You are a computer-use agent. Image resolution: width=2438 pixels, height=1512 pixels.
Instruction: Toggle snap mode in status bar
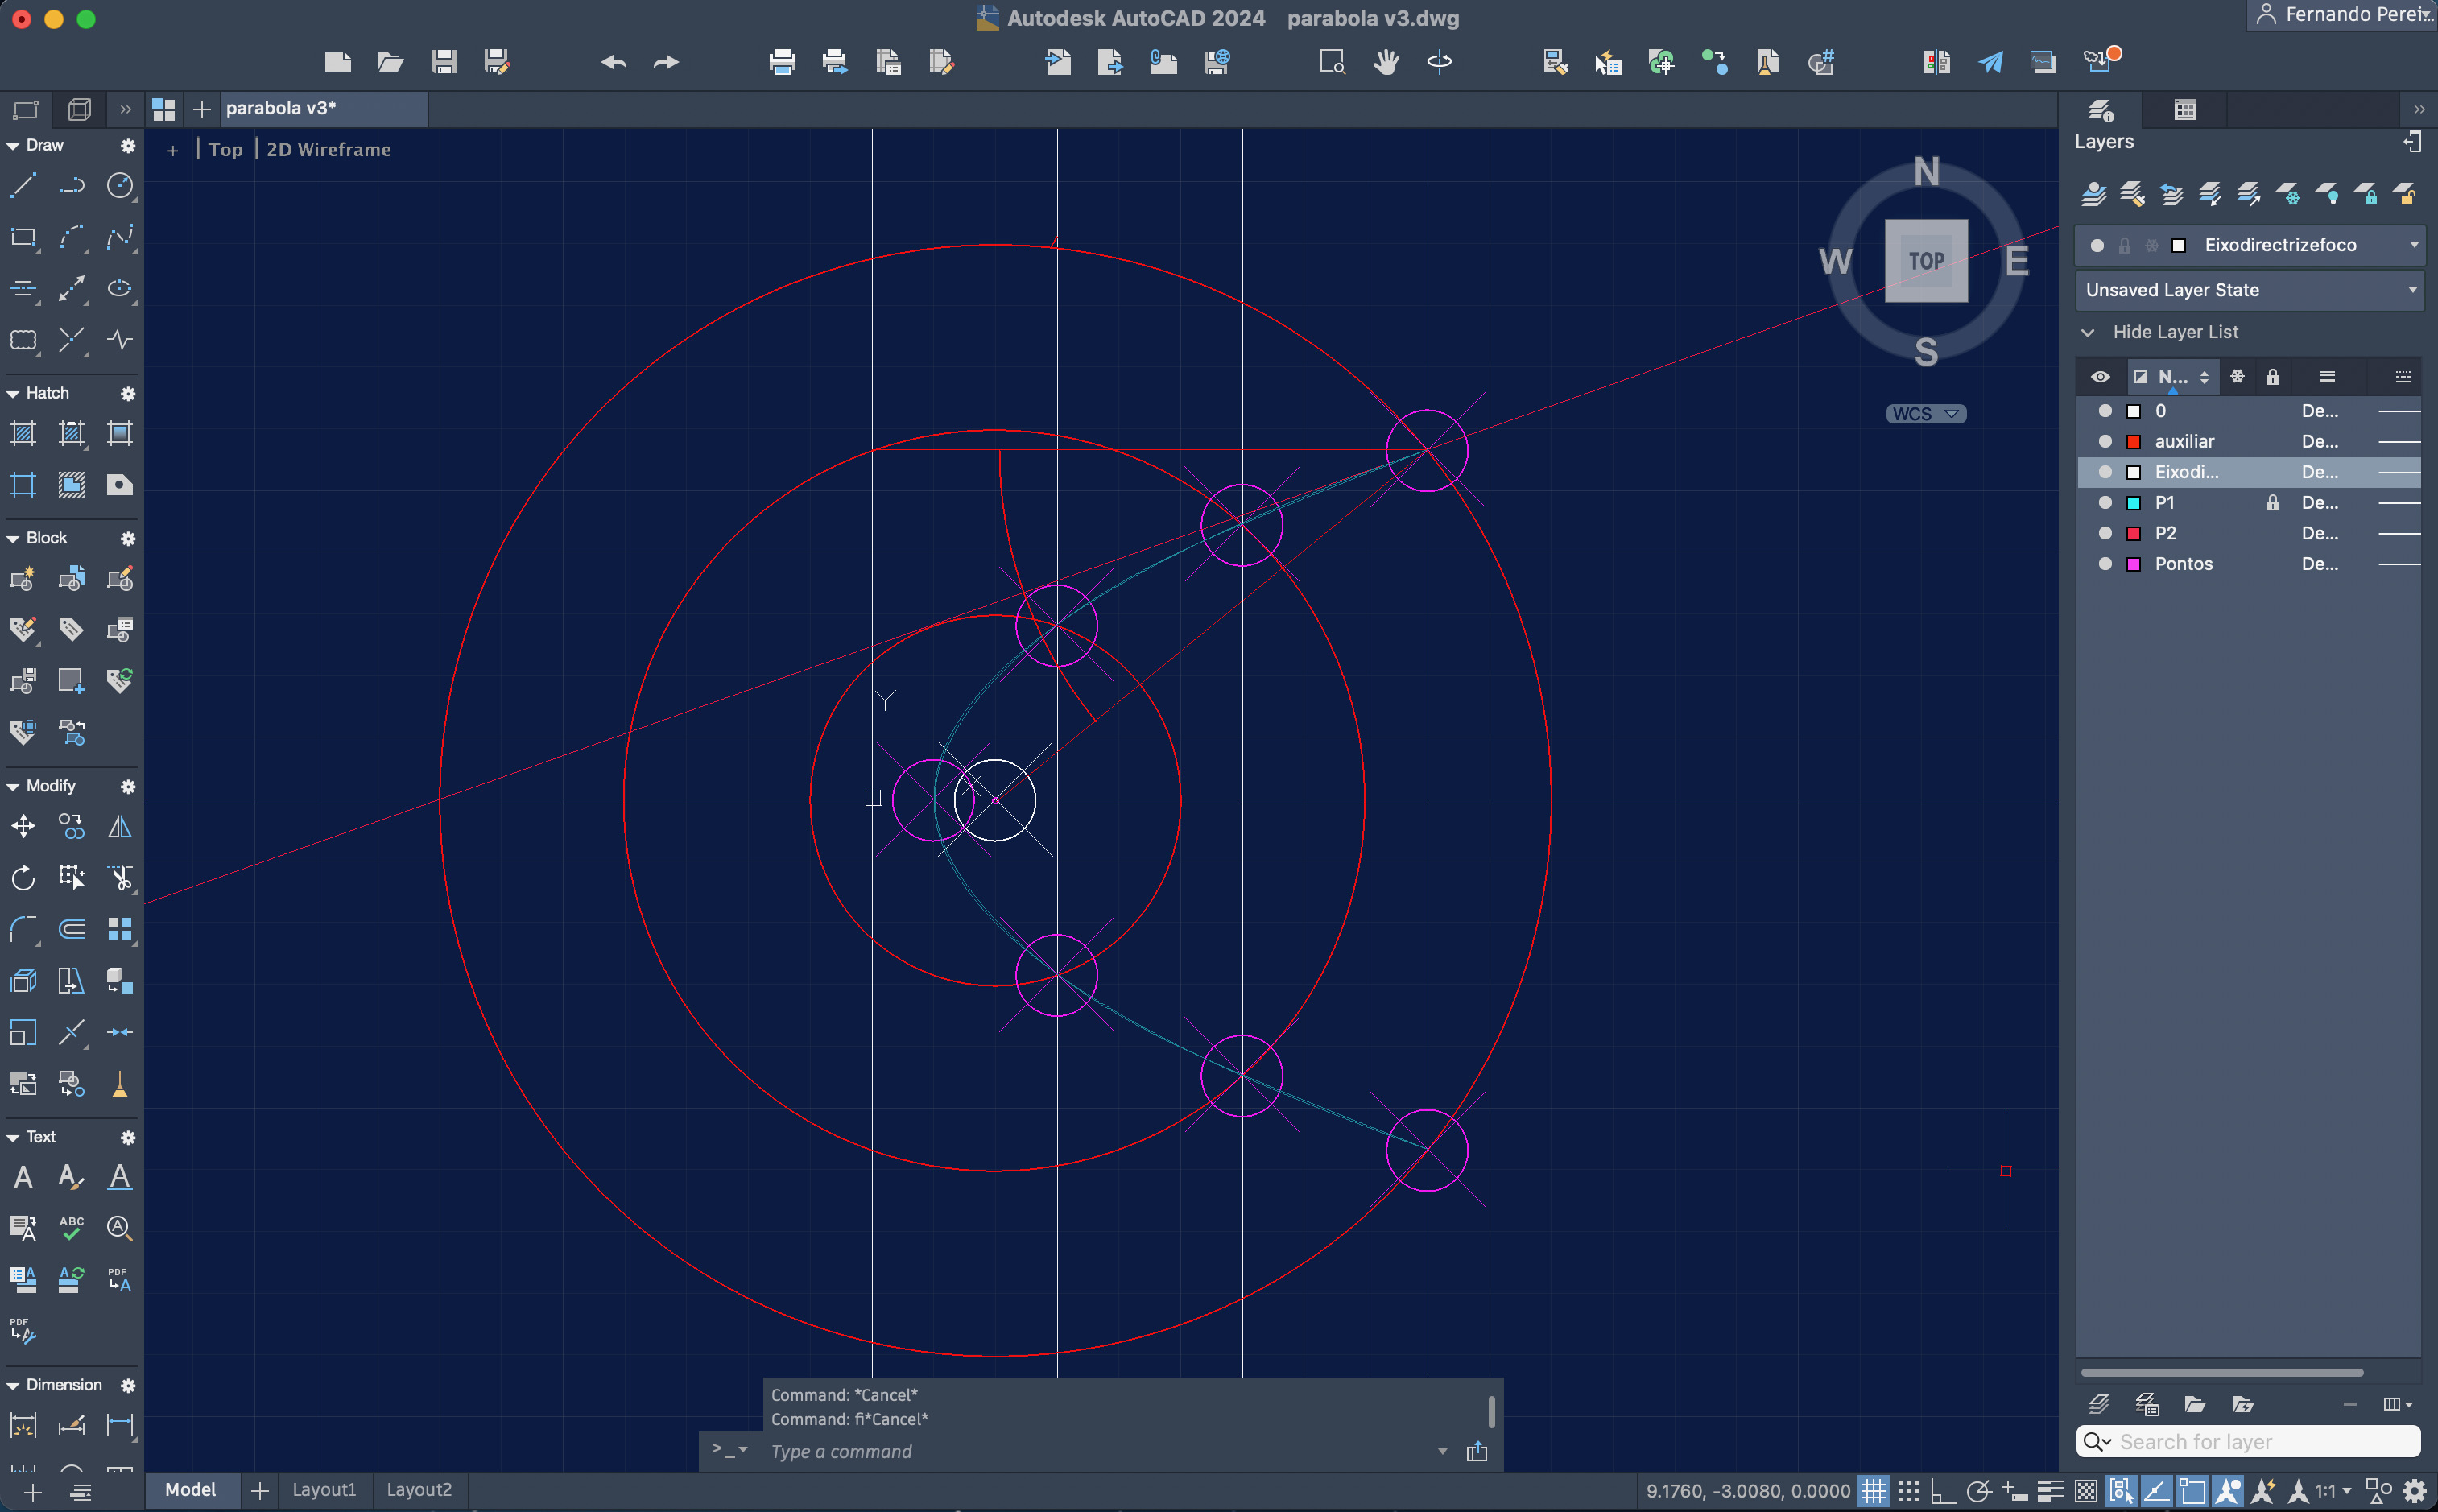[1909, 1491]
